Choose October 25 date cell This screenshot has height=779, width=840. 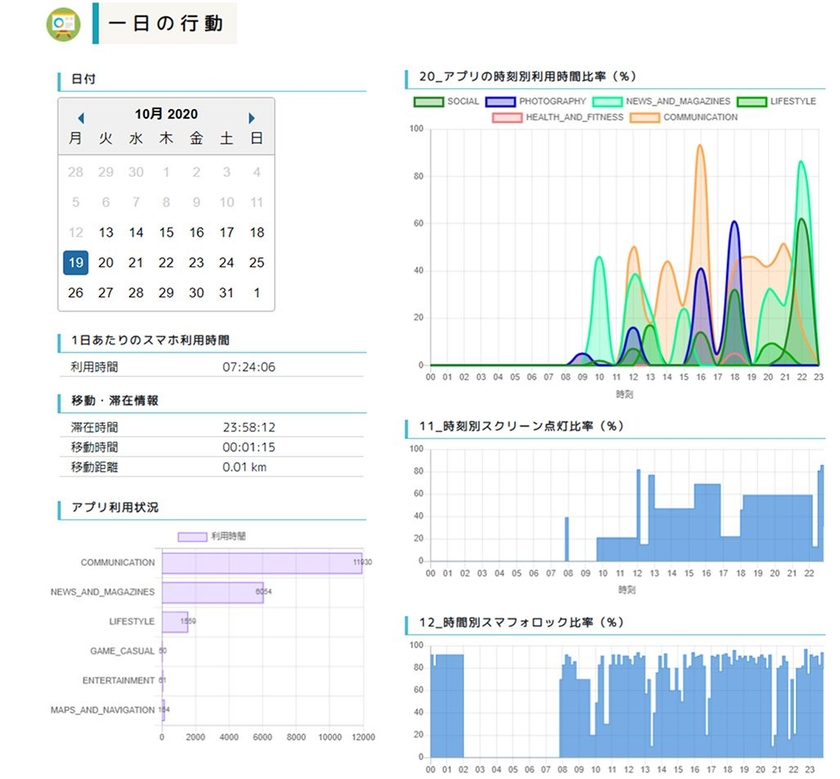pos(257,263)
